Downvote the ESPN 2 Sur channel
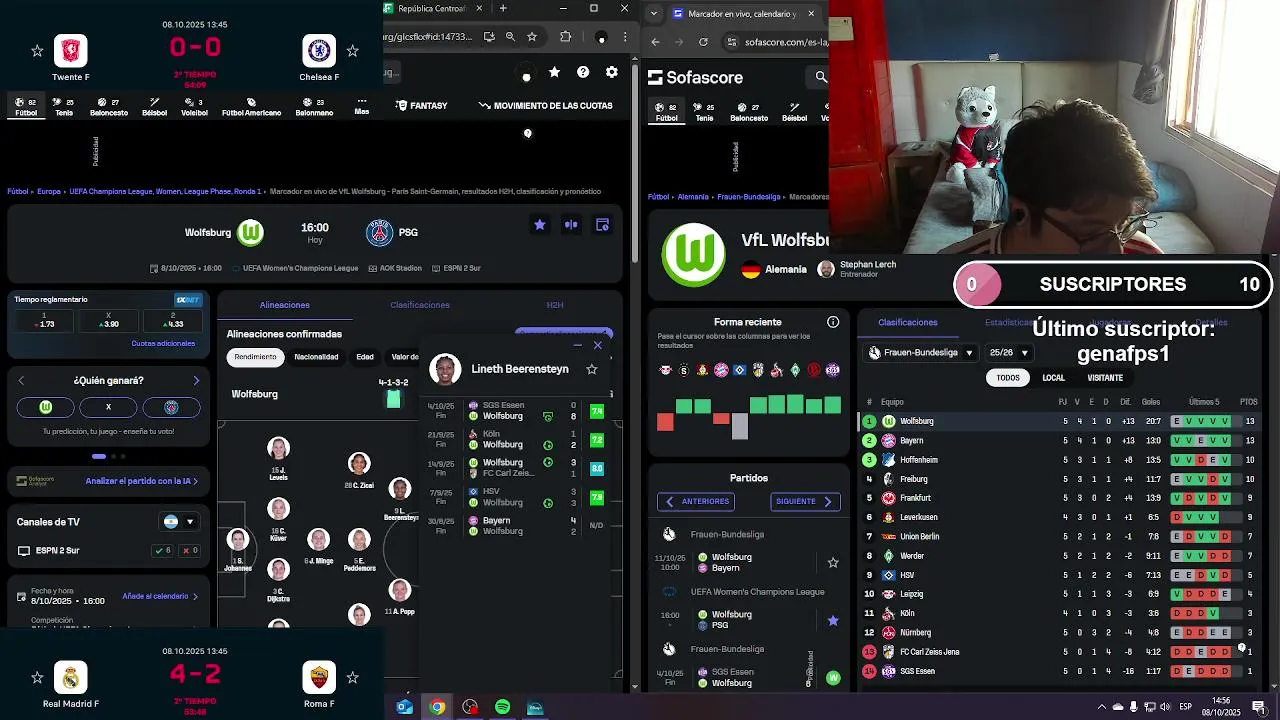Image resolution: width=1280 pixels, height=720 pixels. tap(188, 551)
